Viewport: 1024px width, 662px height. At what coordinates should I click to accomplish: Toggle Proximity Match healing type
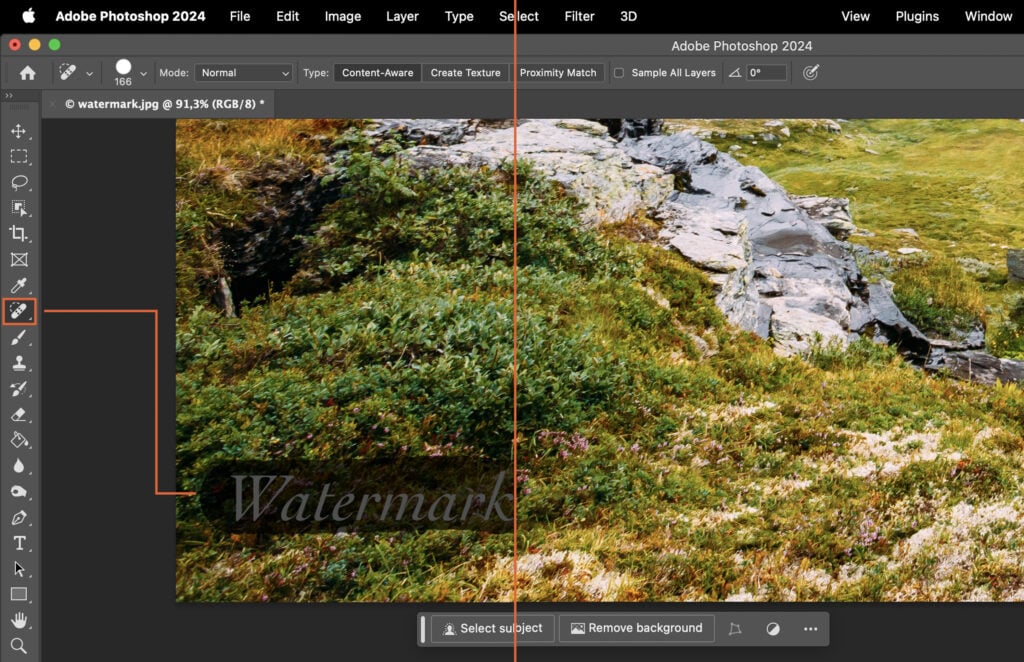(557, 72)
